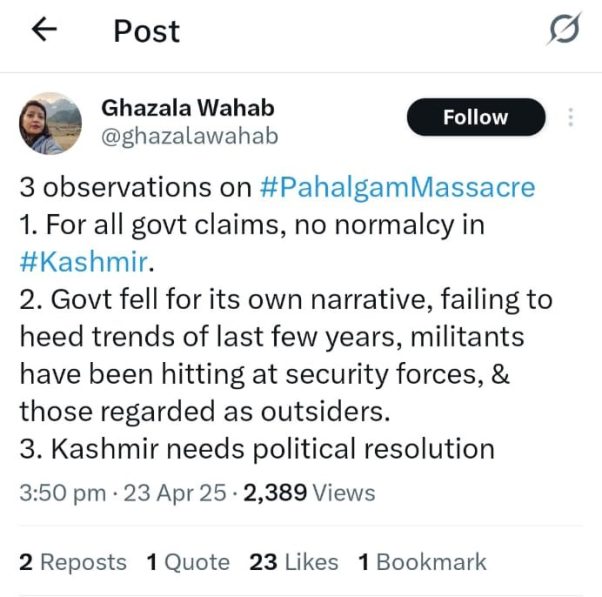The height and width of the screenshot is (597, 602).
Task: Open the three-dot more options menu
Action: pos(571,117)
